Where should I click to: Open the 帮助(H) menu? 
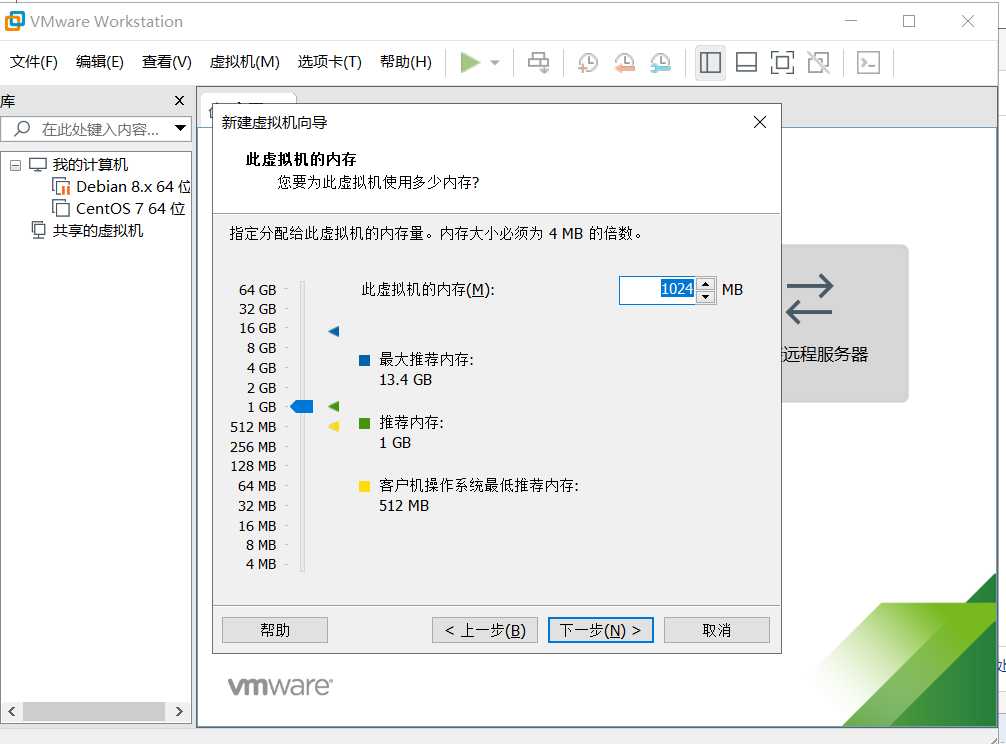[x=405, y=62]
